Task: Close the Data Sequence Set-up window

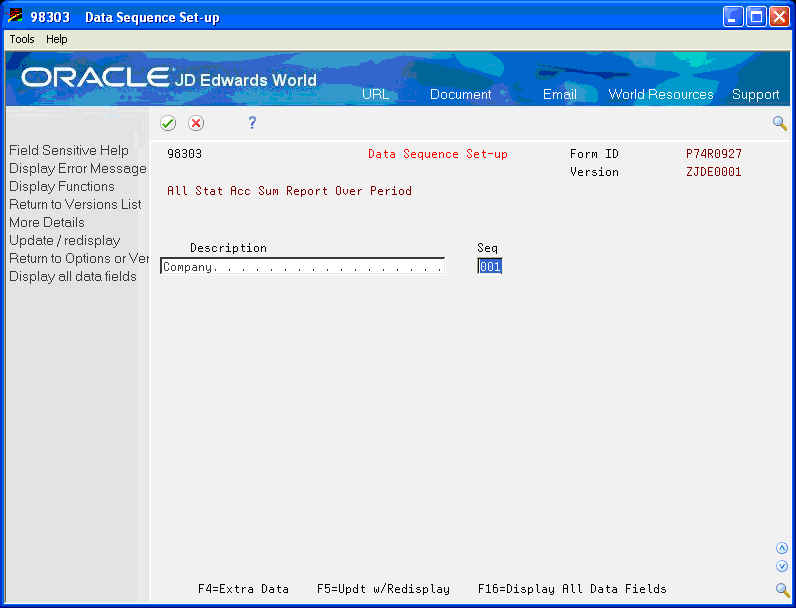Action: [x=779, y=17]
